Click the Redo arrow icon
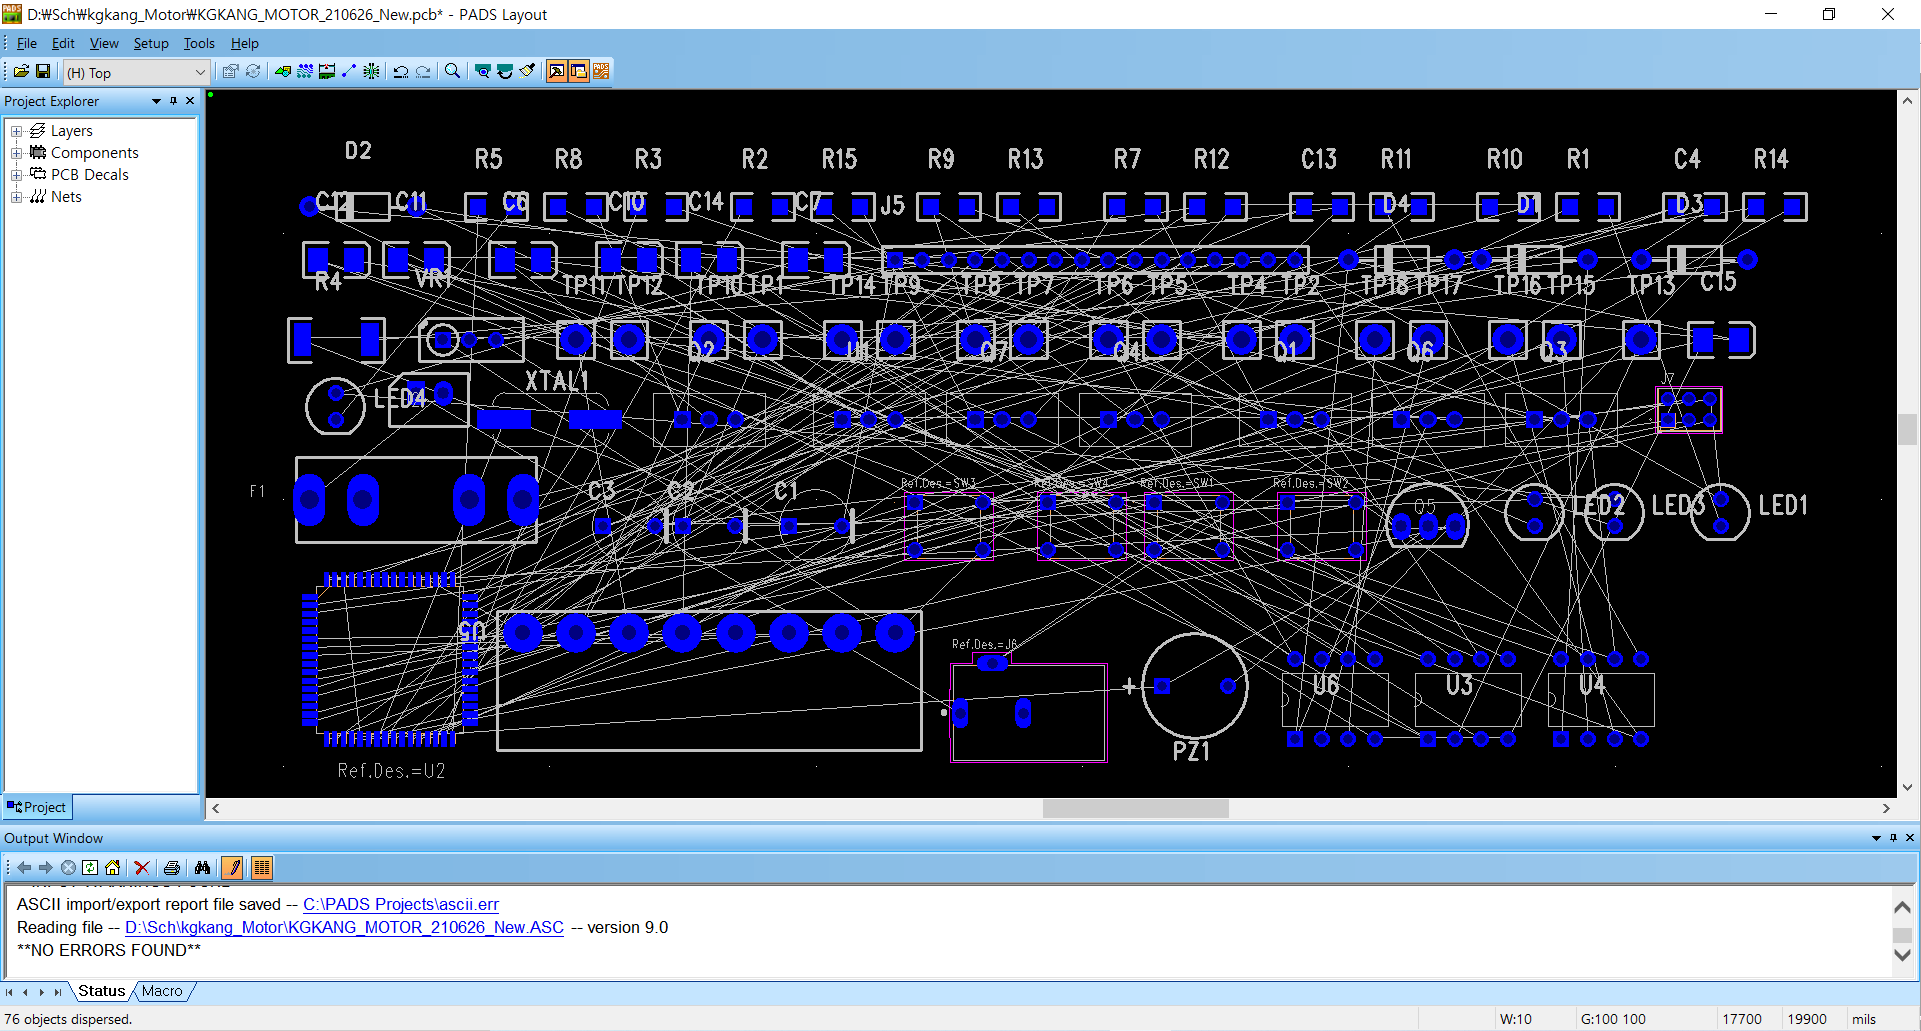Screen dimensions: 1921x1031 click(x=423, y=71)
